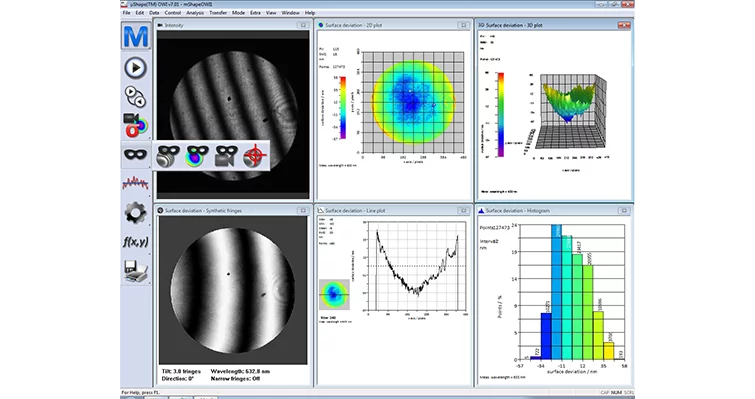Click the NUM indicator in status bar
This screenshot has height=399, width=755.
point(616,393)
